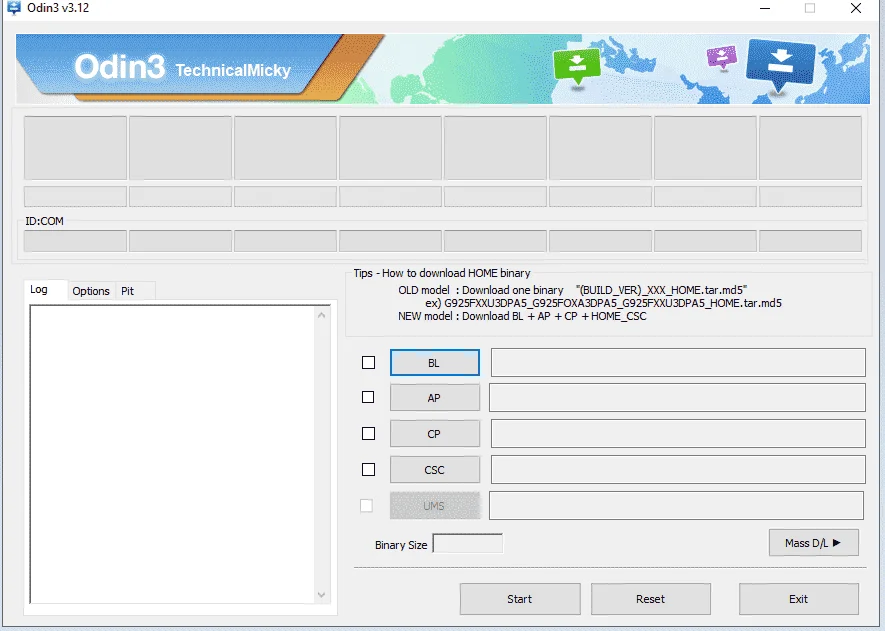Click the BL file path field
This screenshot has width=885, height=631.
click(x=678, y=362)
